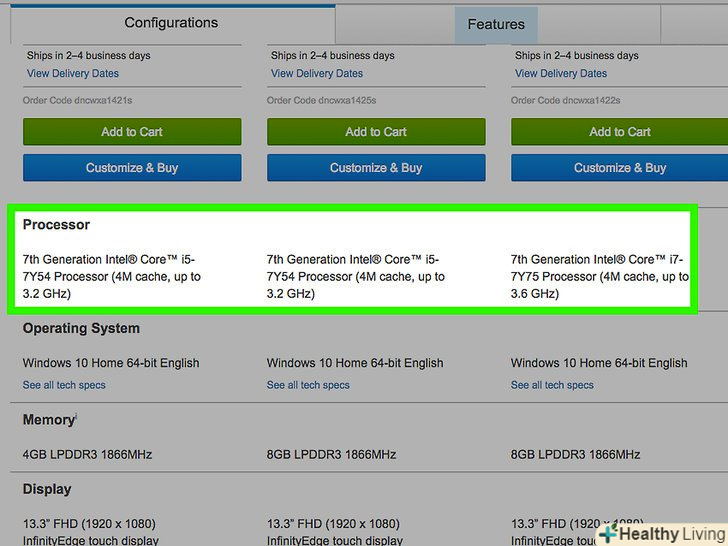Open the Features tab
Viewport: 728px width, 546px height.
pyautogui.click(x=495, y=24)
